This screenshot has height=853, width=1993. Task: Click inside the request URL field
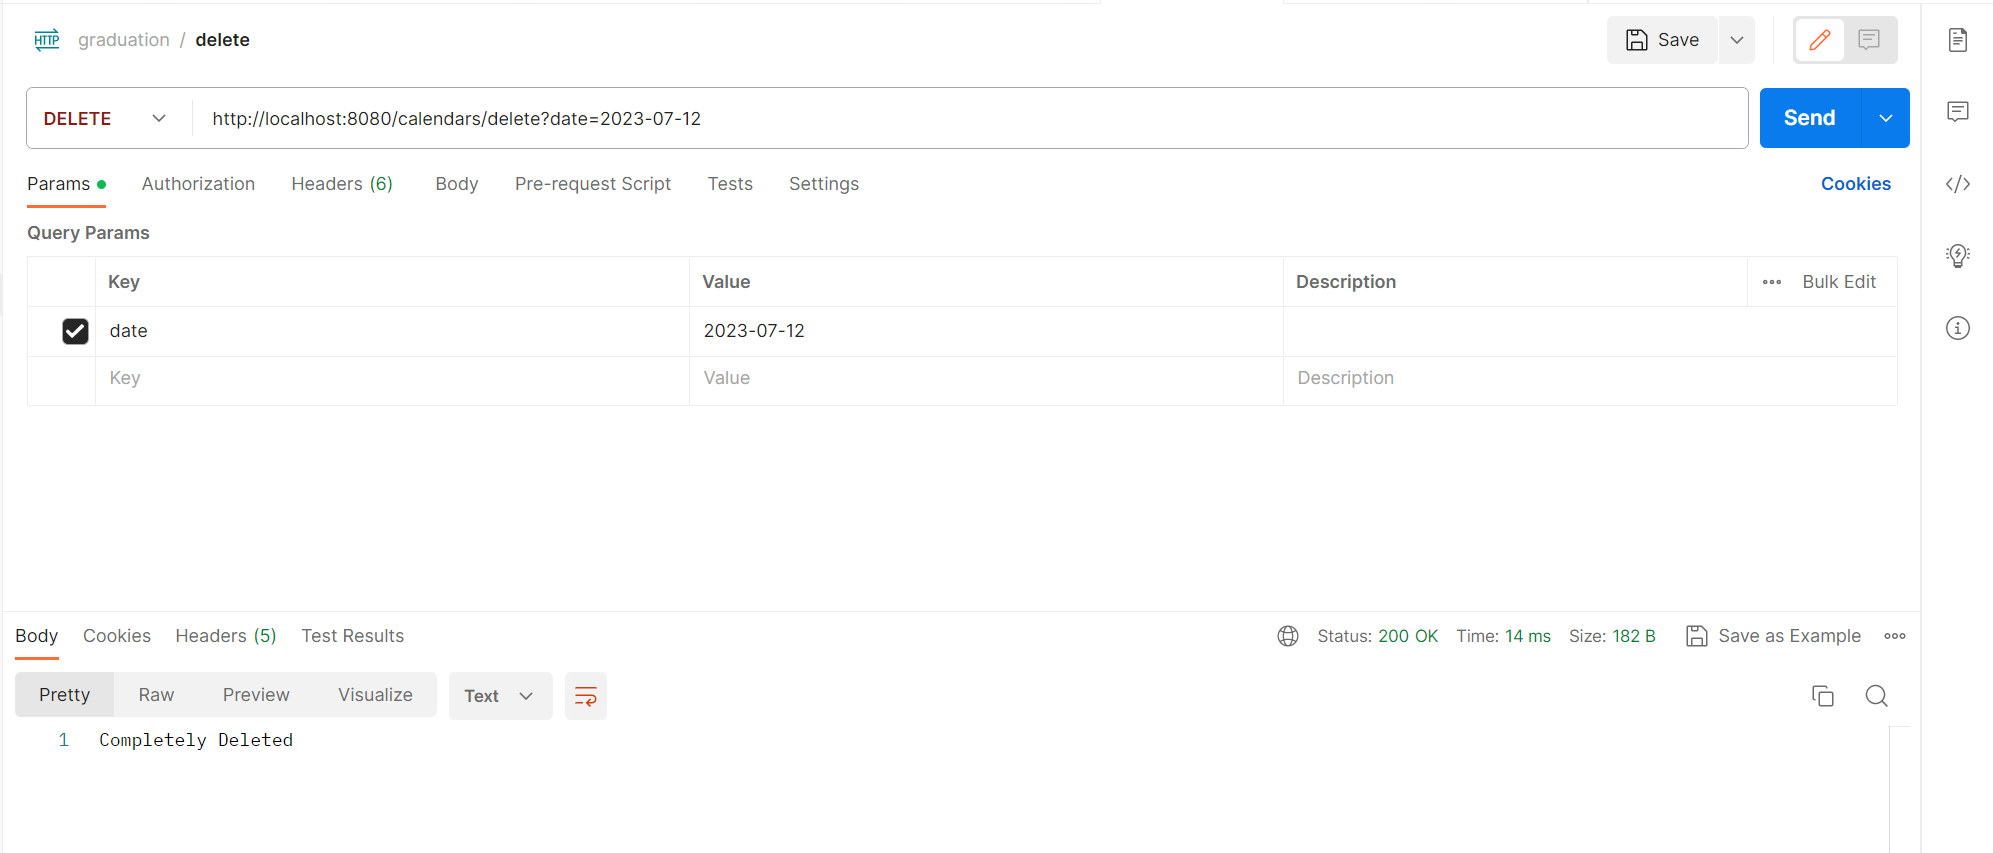[x=970, y=118]
